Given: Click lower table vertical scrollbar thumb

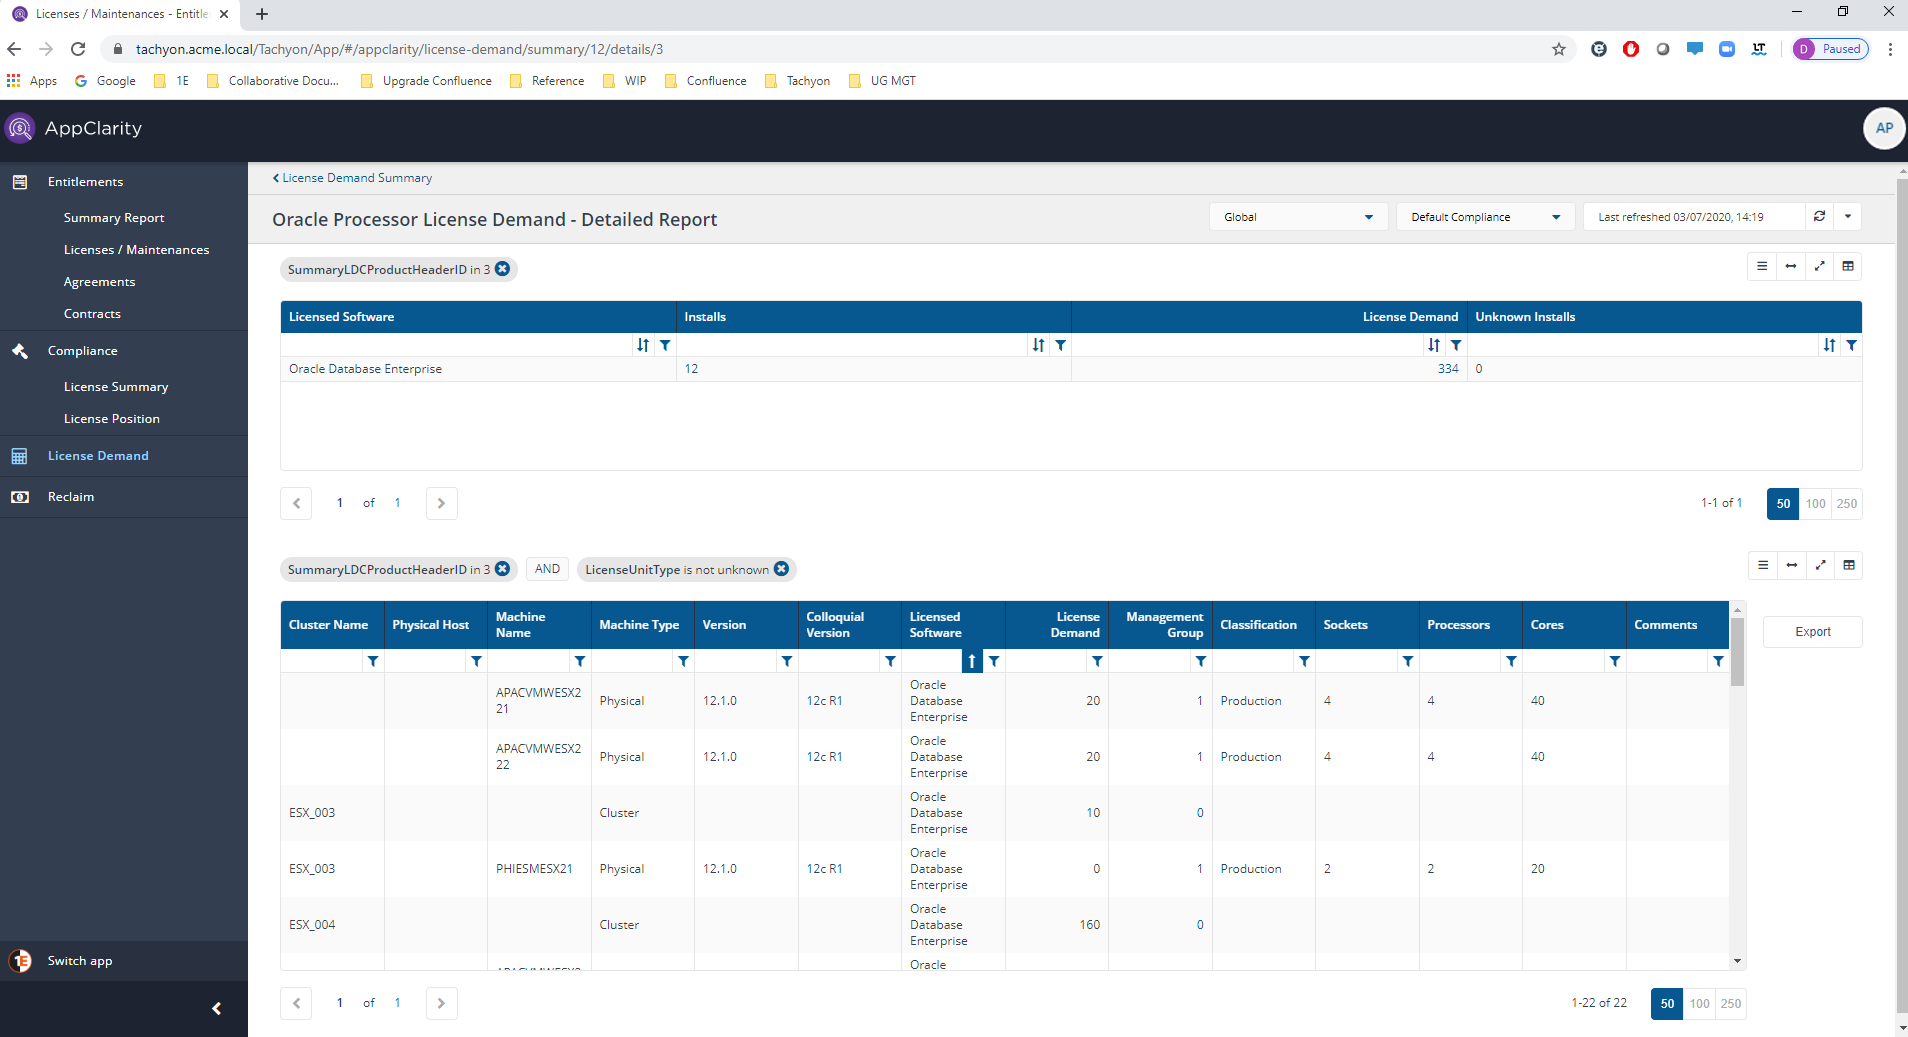Looking at the screenshot, I should pyautogui.click(x=1738, y=652).
